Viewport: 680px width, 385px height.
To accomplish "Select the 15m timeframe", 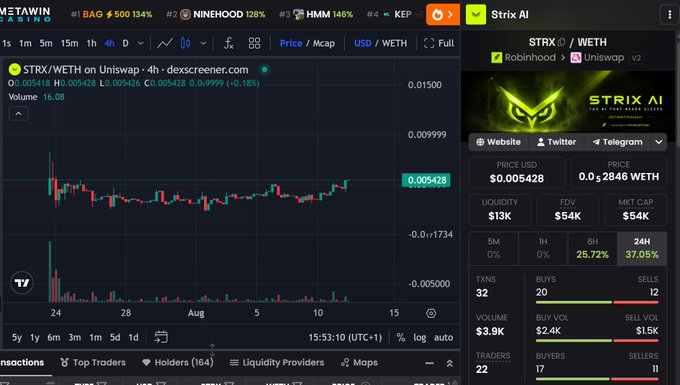I will [x=69, y=43].
